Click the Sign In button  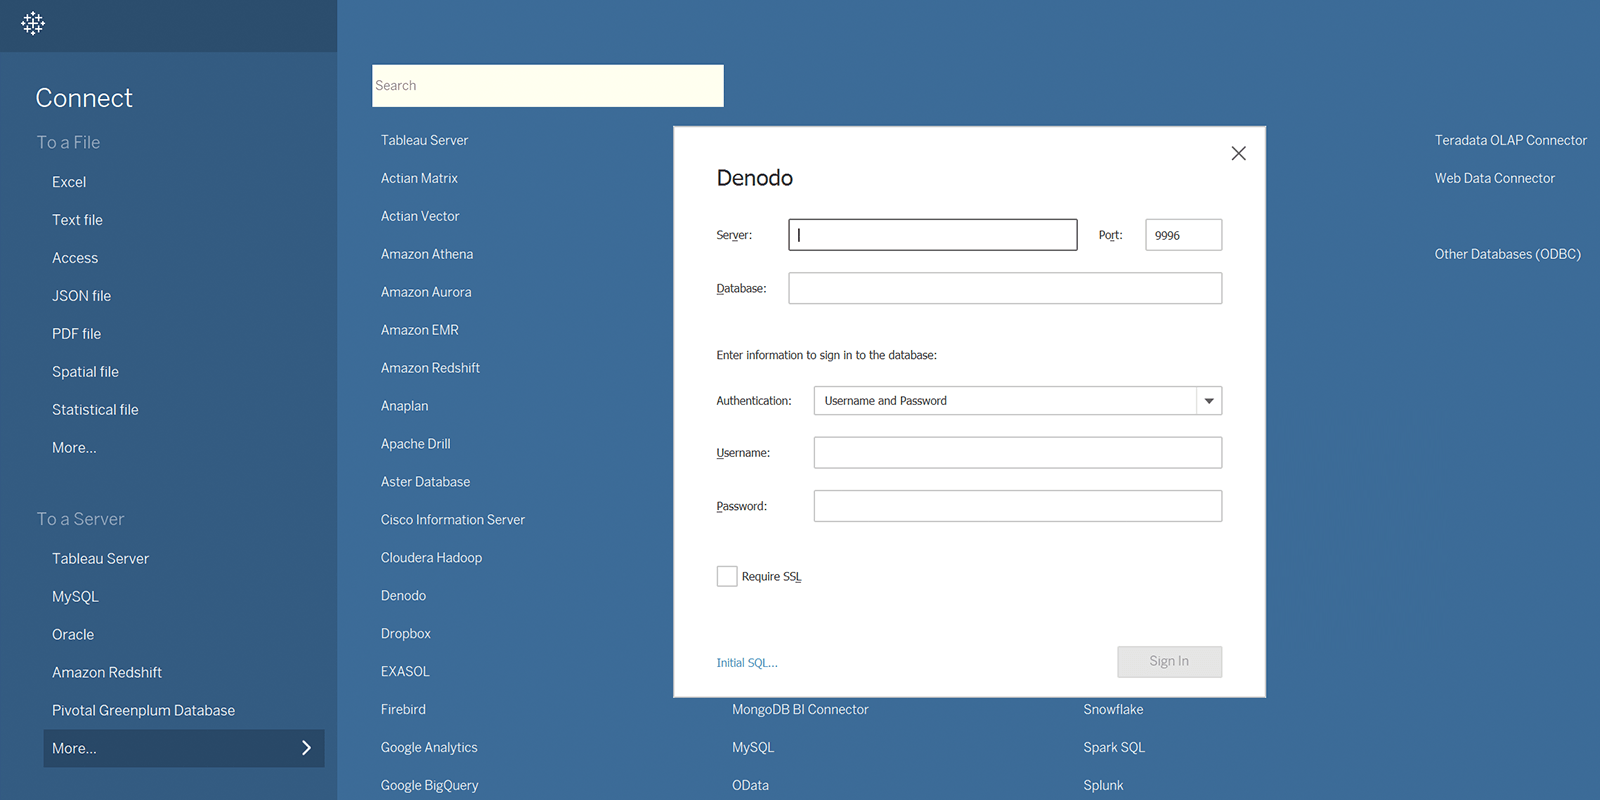pyautogui.click(x=1169, y=661)
